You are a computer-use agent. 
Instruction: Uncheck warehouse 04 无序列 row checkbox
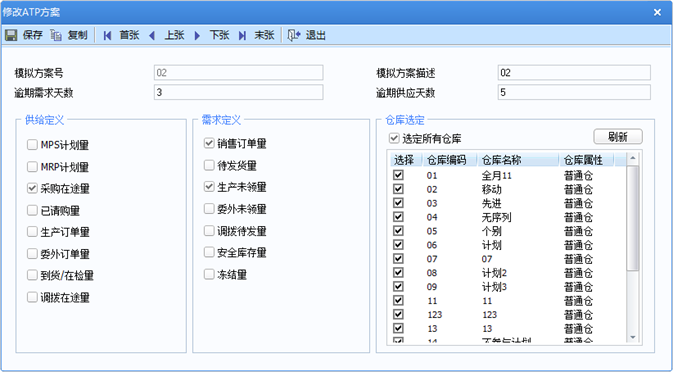398,217
